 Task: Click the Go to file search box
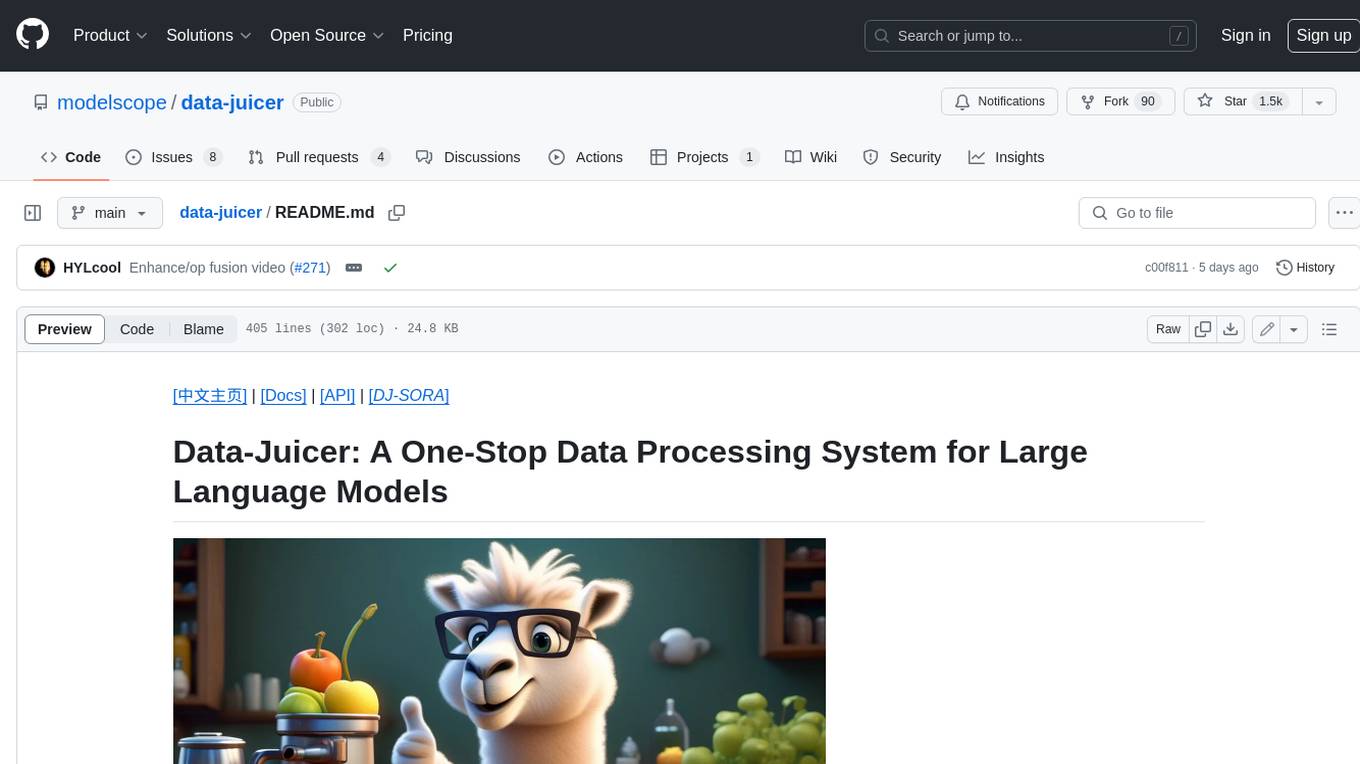[x=1197, y=213]
